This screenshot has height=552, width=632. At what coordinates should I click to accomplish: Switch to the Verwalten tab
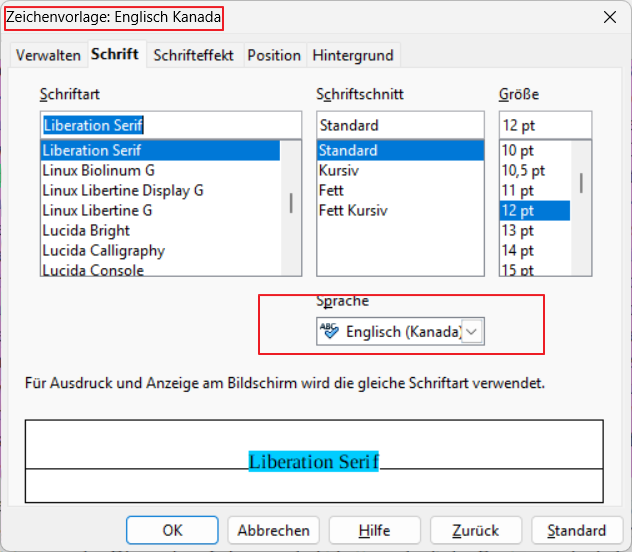pyautogui.click(x=48, y=55)
